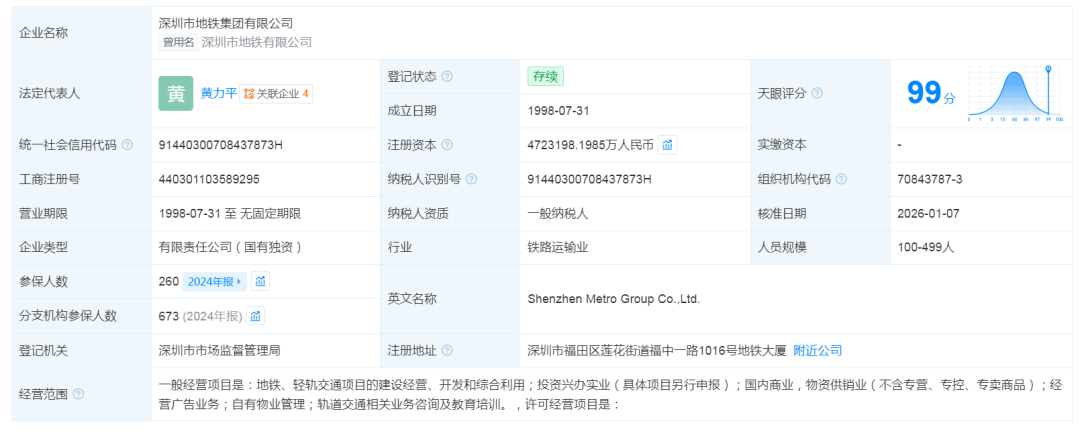Select registered capital 4723198.1985万人民币
The width and height of the screenshot is (1080, 432).
[x=590, y=145]
